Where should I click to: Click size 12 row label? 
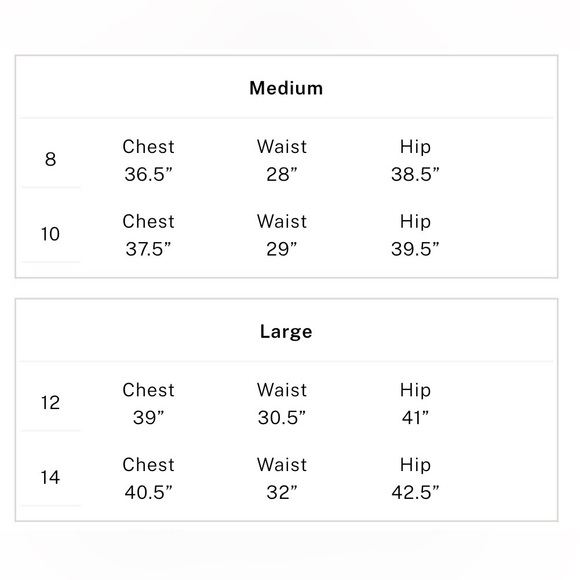click(50, 403)
